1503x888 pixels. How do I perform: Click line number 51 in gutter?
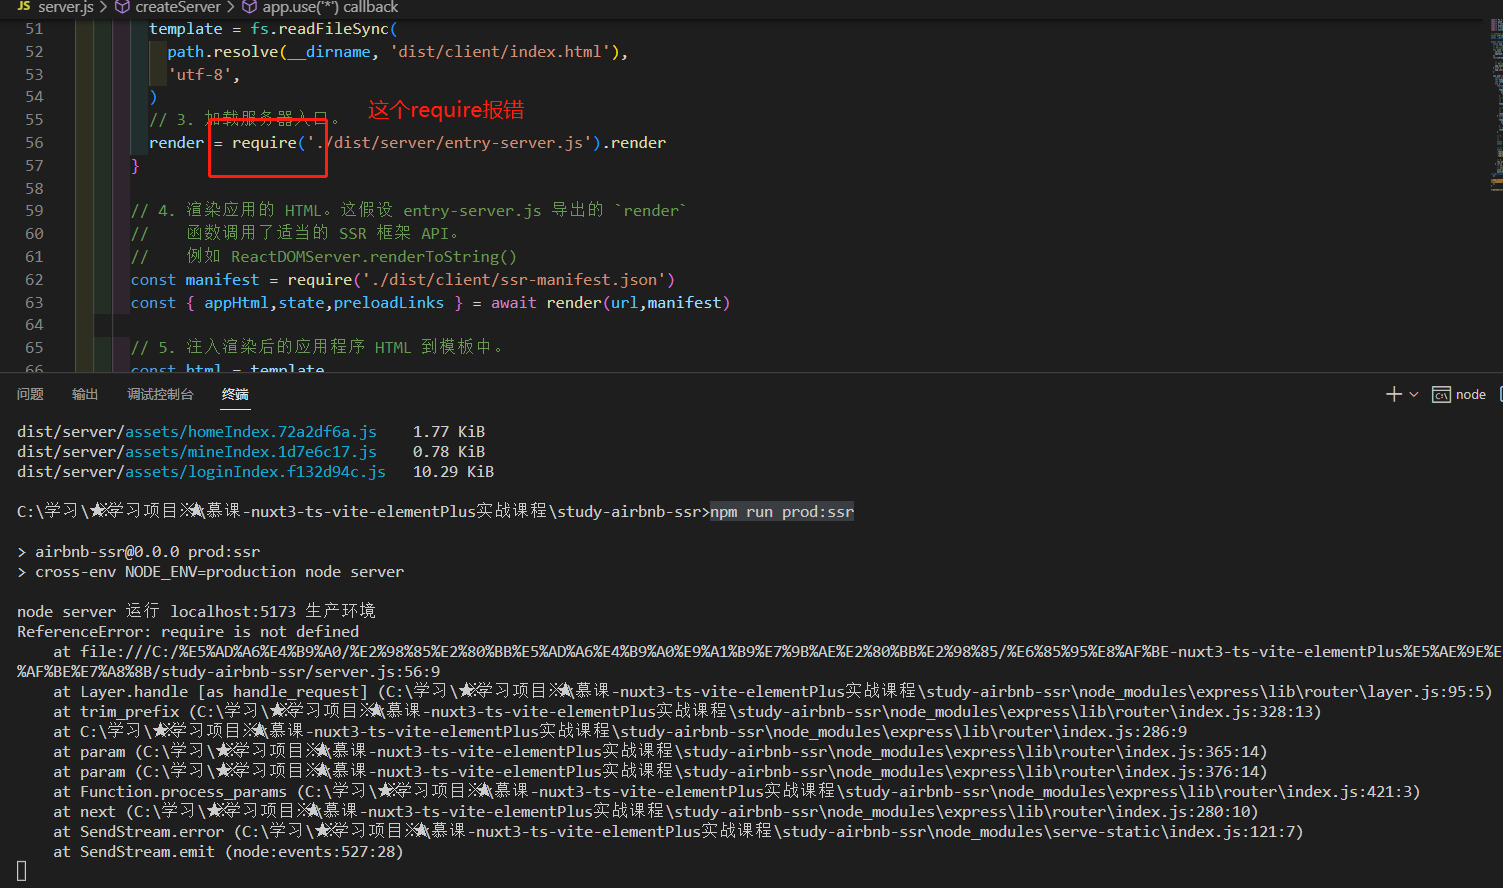pos(34,28)
